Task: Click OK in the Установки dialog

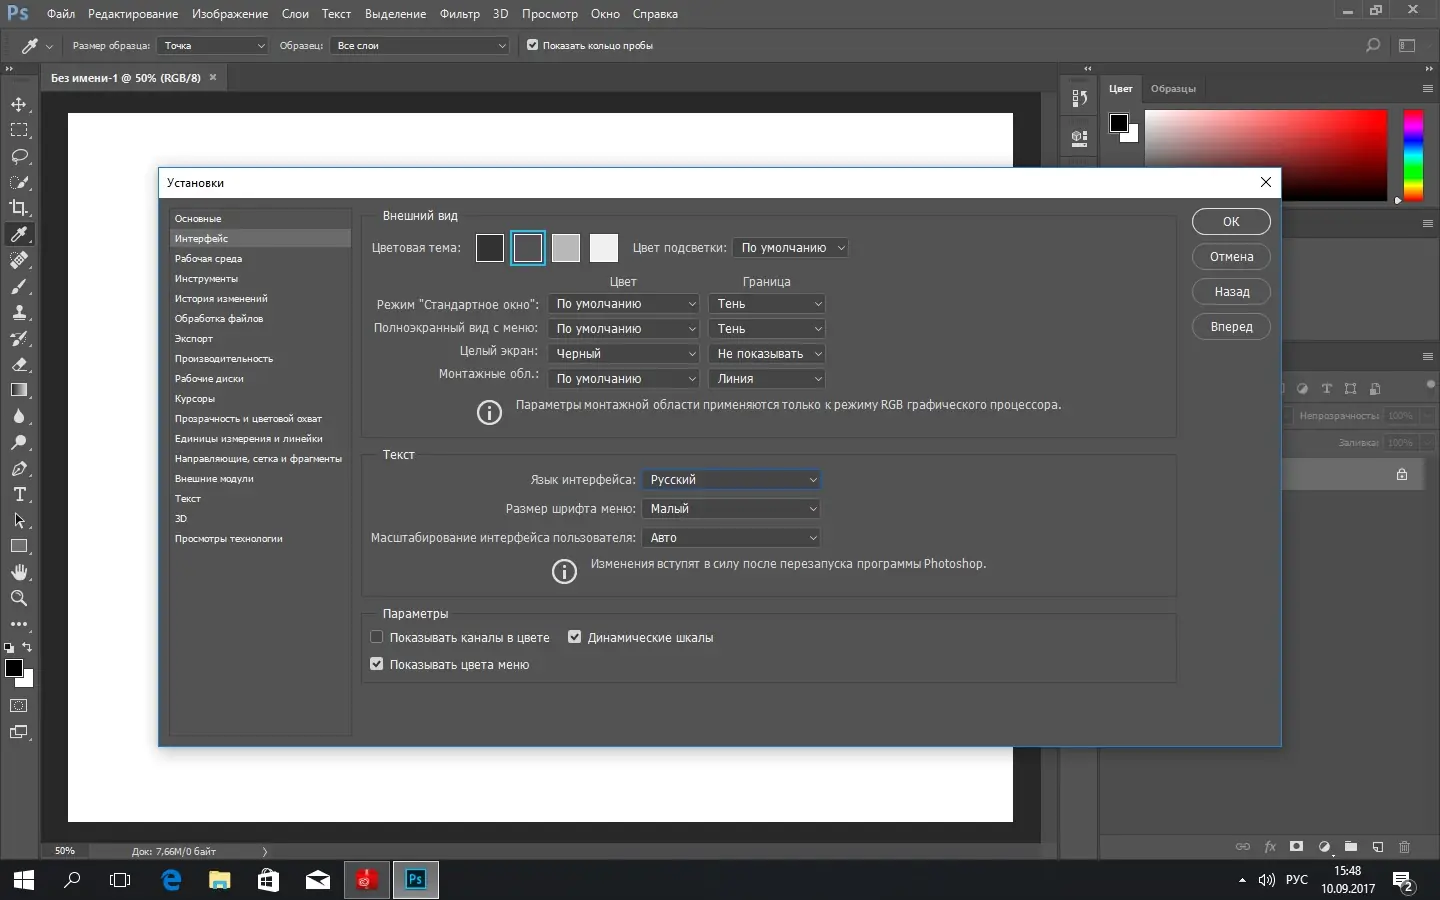Action: pyautogui.click(x=1231, y=222)
